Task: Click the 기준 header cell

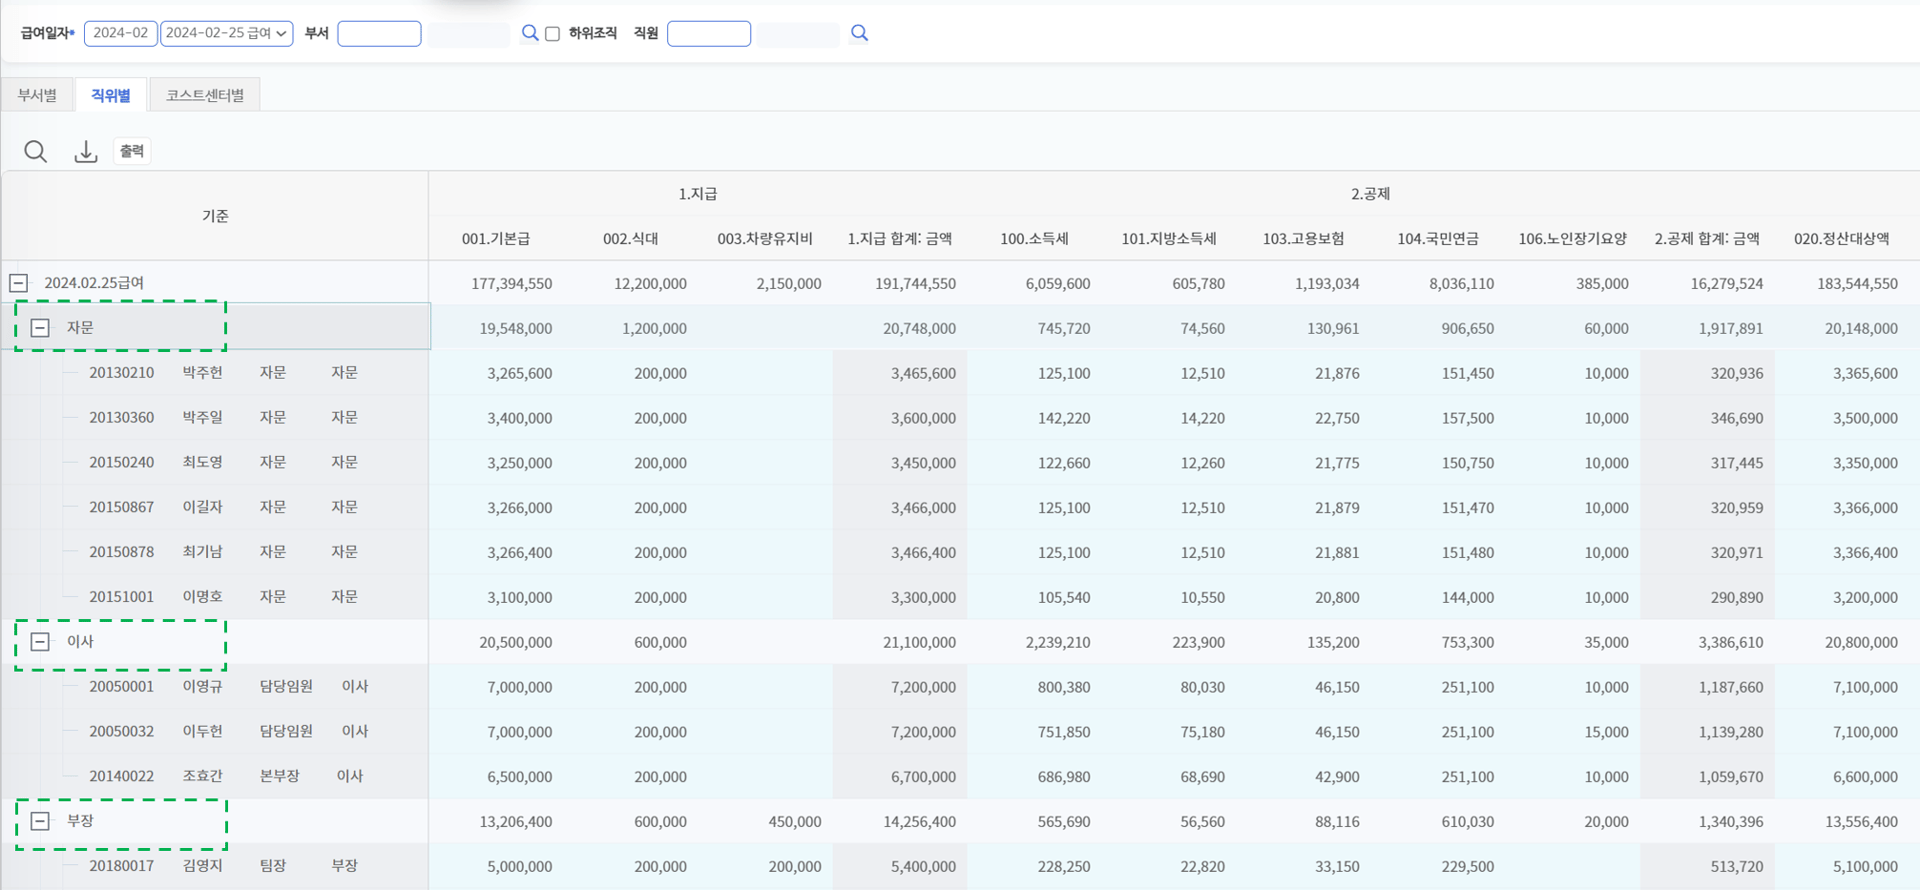Action: [x=215, y=216]
